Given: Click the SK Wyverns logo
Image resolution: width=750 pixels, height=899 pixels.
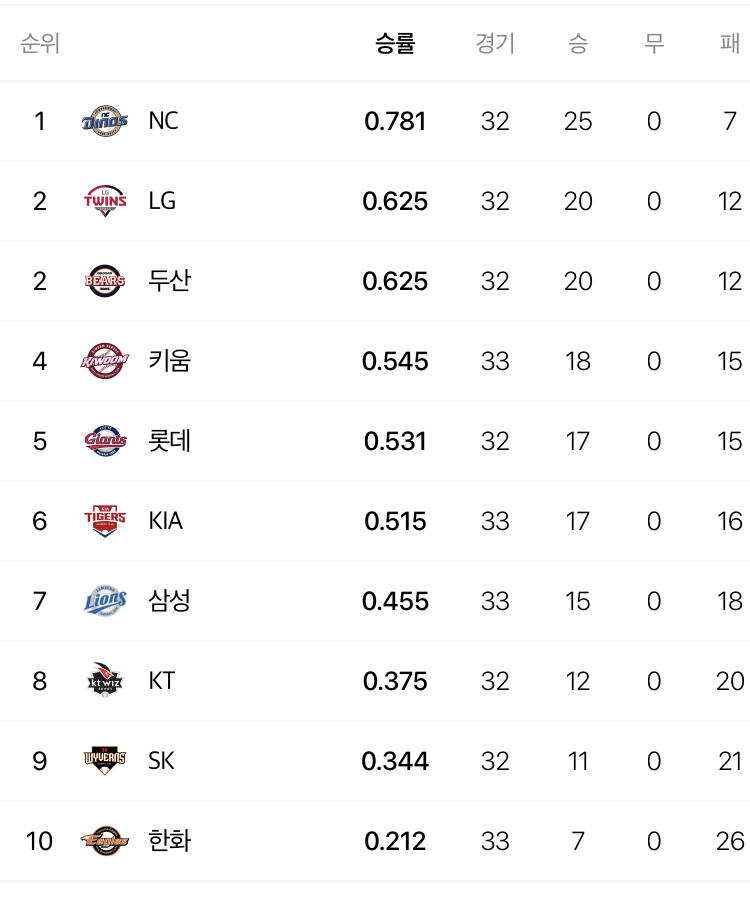Looking at the screenshot, I should pos(105,761).
